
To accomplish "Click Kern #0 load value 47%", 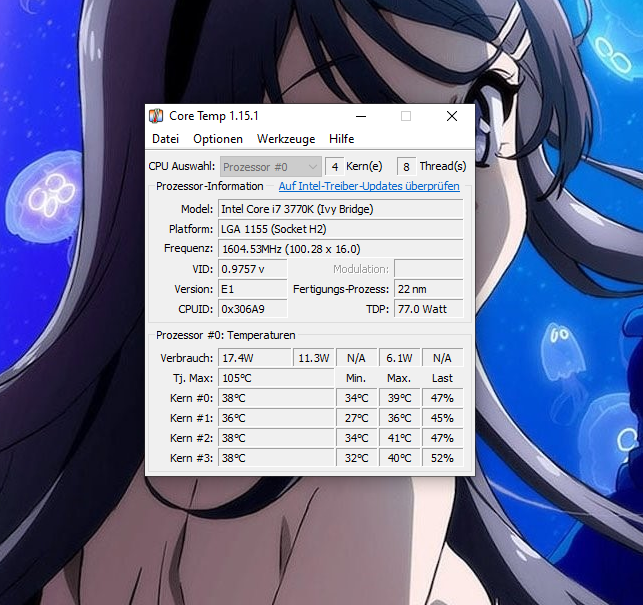I will (x=442, y=398).
